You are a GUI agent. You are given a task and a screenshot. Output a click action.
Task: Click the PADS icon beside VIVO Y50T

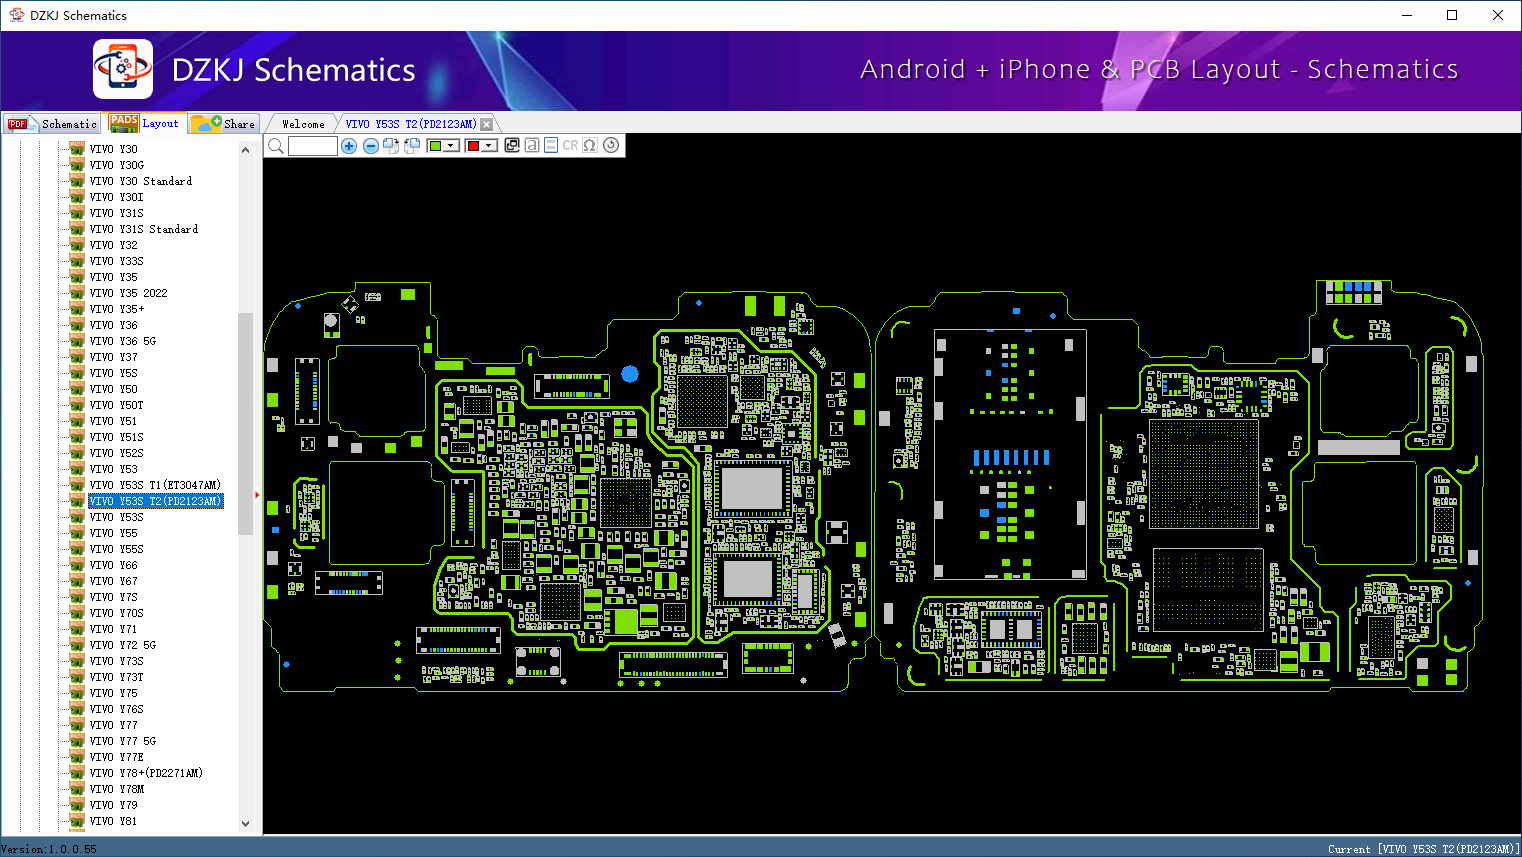coord(77,404)
